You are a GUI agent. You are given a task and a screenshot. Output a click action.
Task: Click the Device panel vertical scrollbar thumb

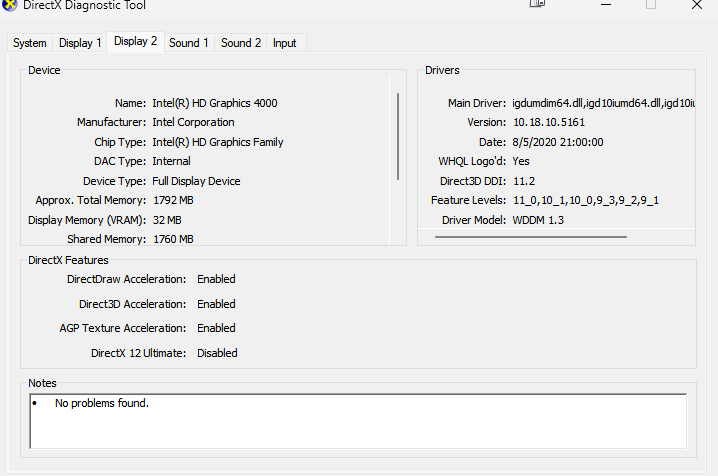tap(398, 136)
